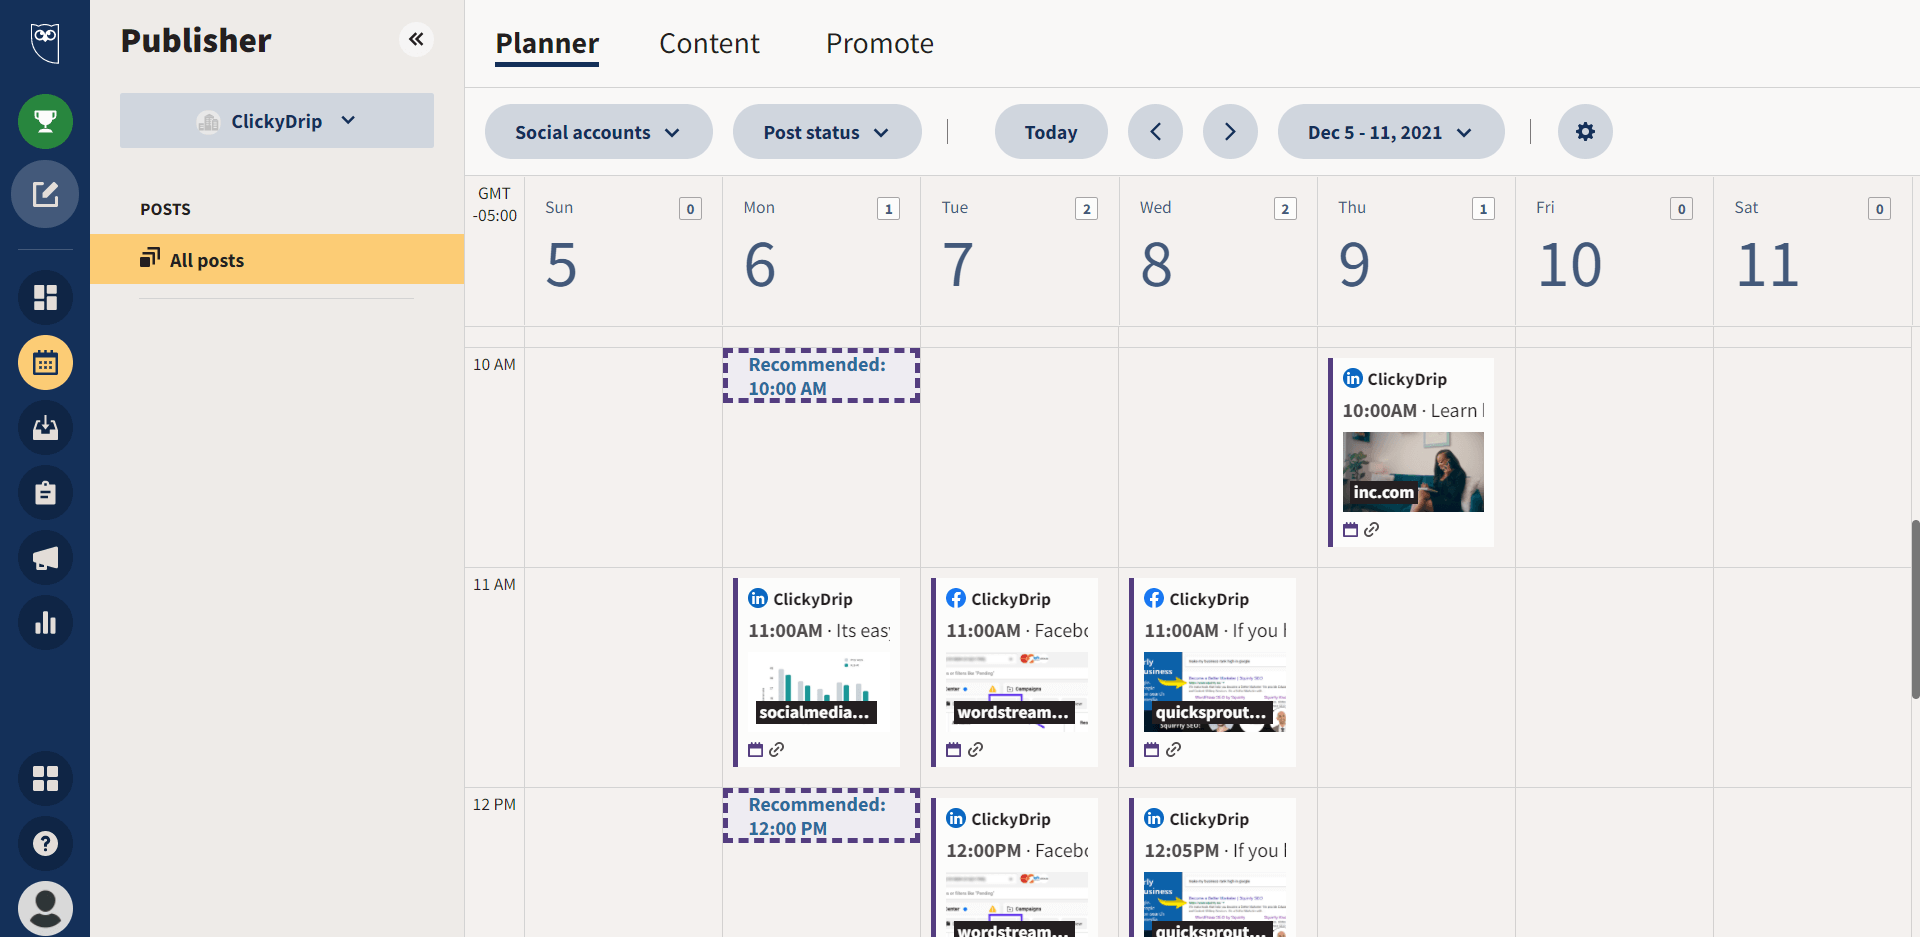Open the inc.com post thumbnail

click(x=1413, y=472)
